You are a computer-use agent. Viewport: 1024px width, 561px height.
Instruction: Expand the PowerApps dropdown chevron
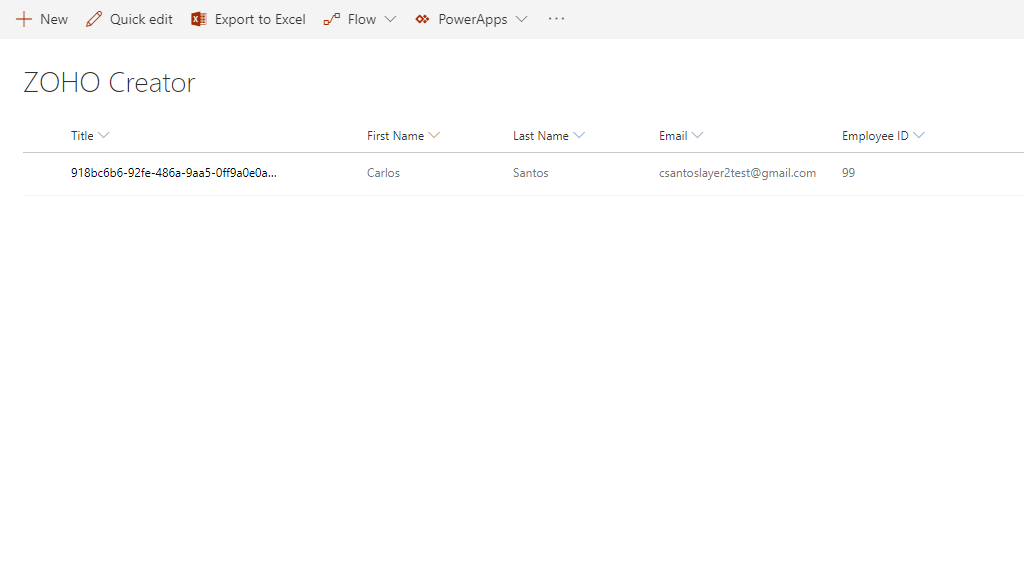click(521, 19)
